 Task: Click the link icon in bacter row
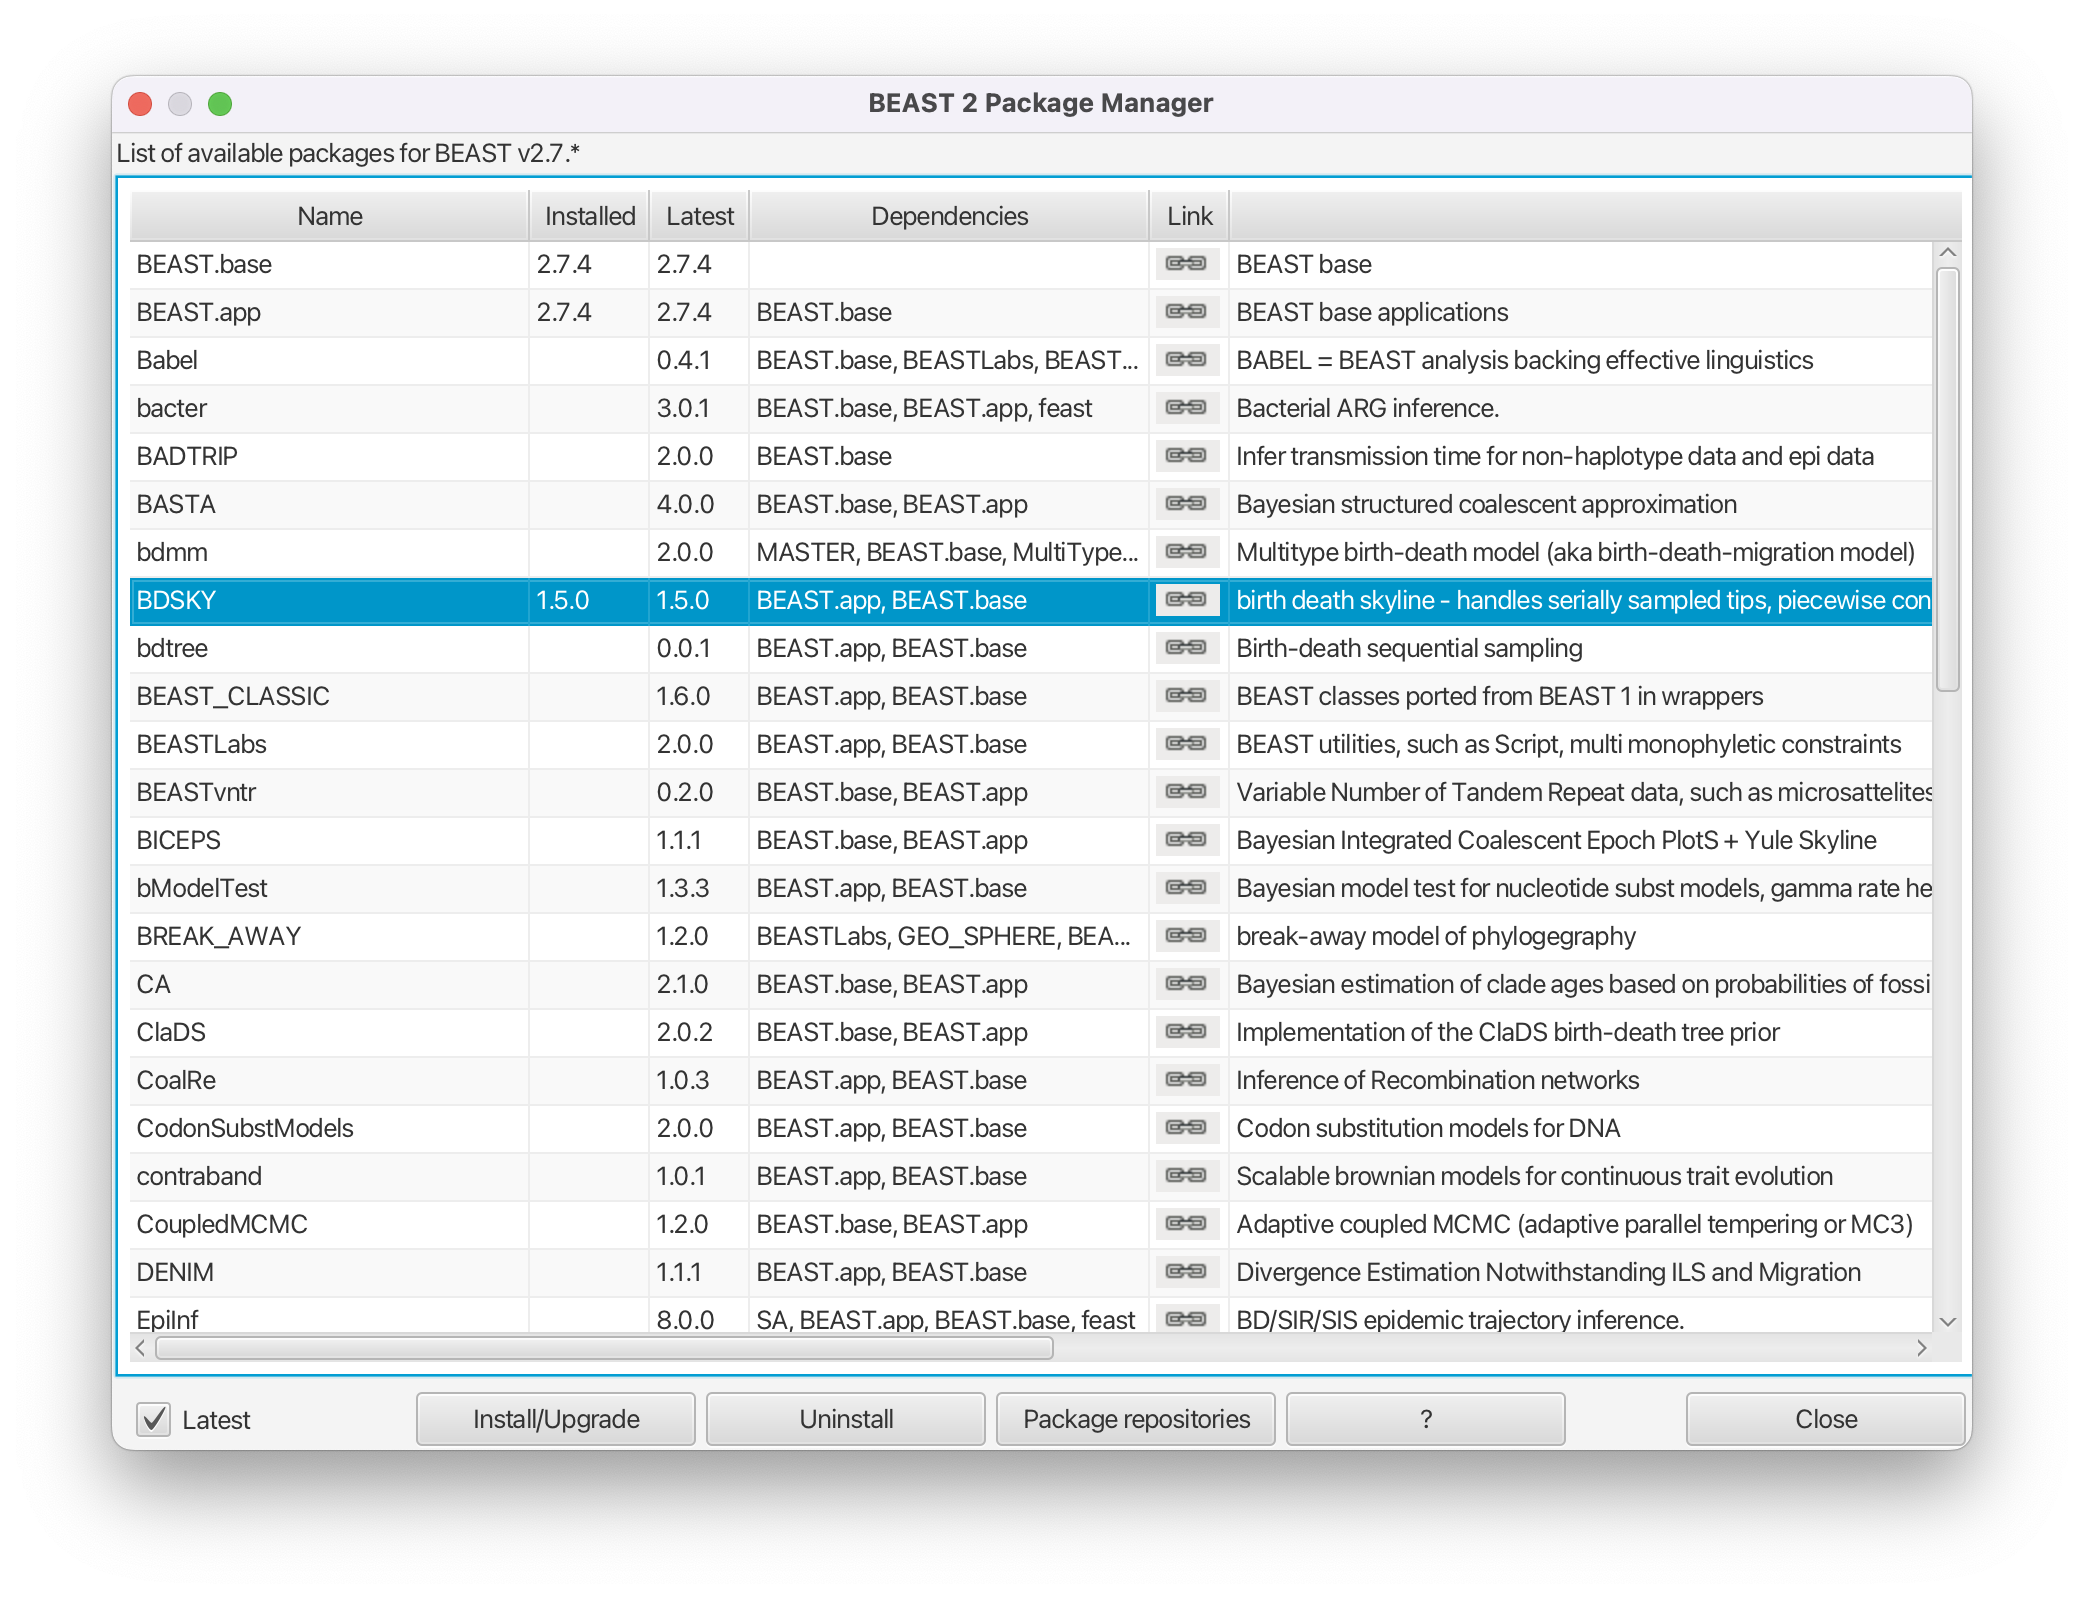(1187, 407)
